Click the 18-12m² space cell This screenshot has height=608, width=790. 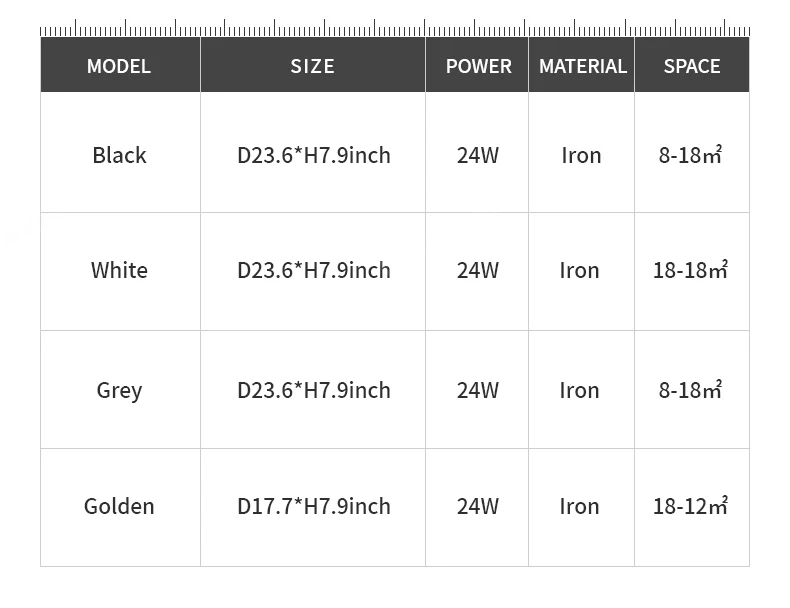[x=692, y=507]
